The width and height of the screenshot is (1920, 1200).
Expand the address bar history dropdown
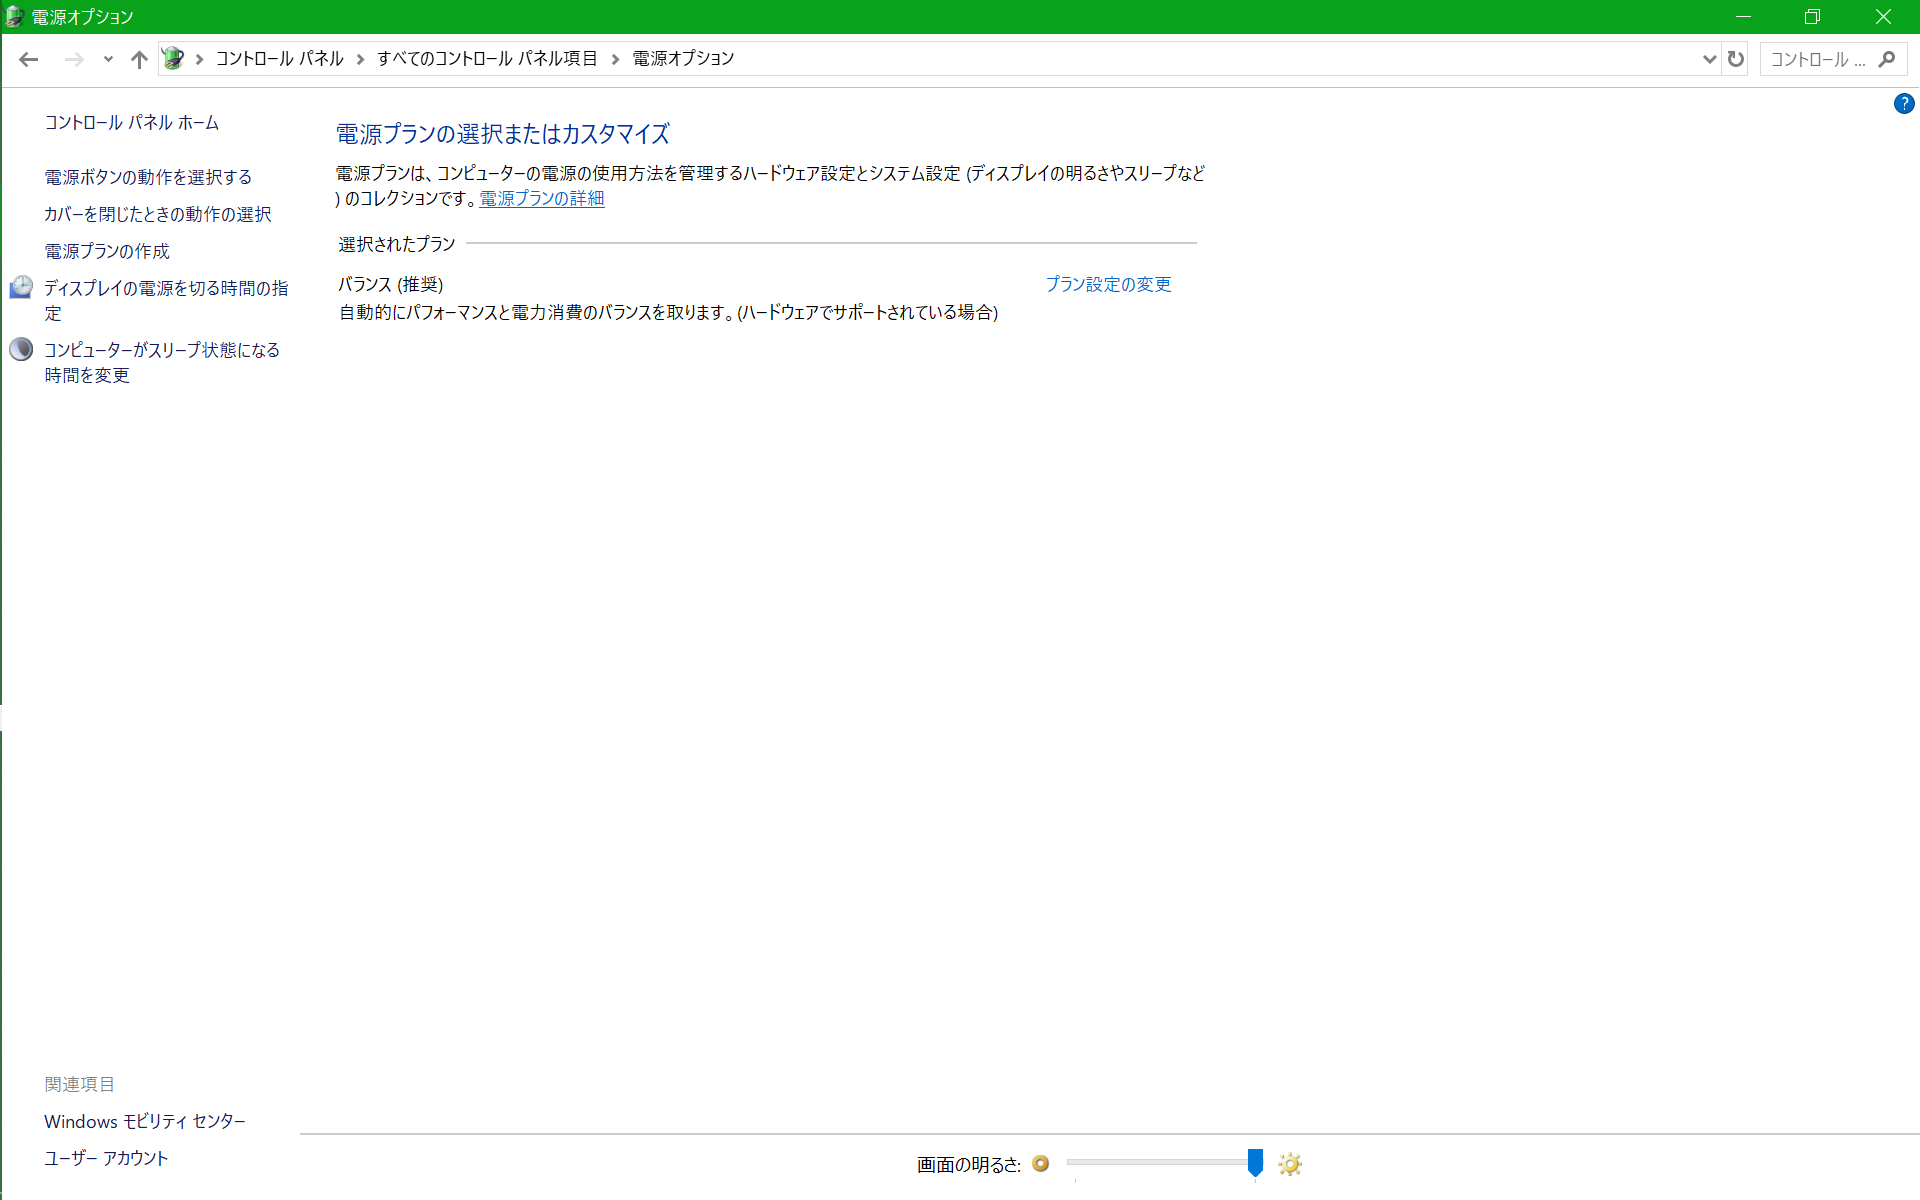click(x=1709, y=59)
